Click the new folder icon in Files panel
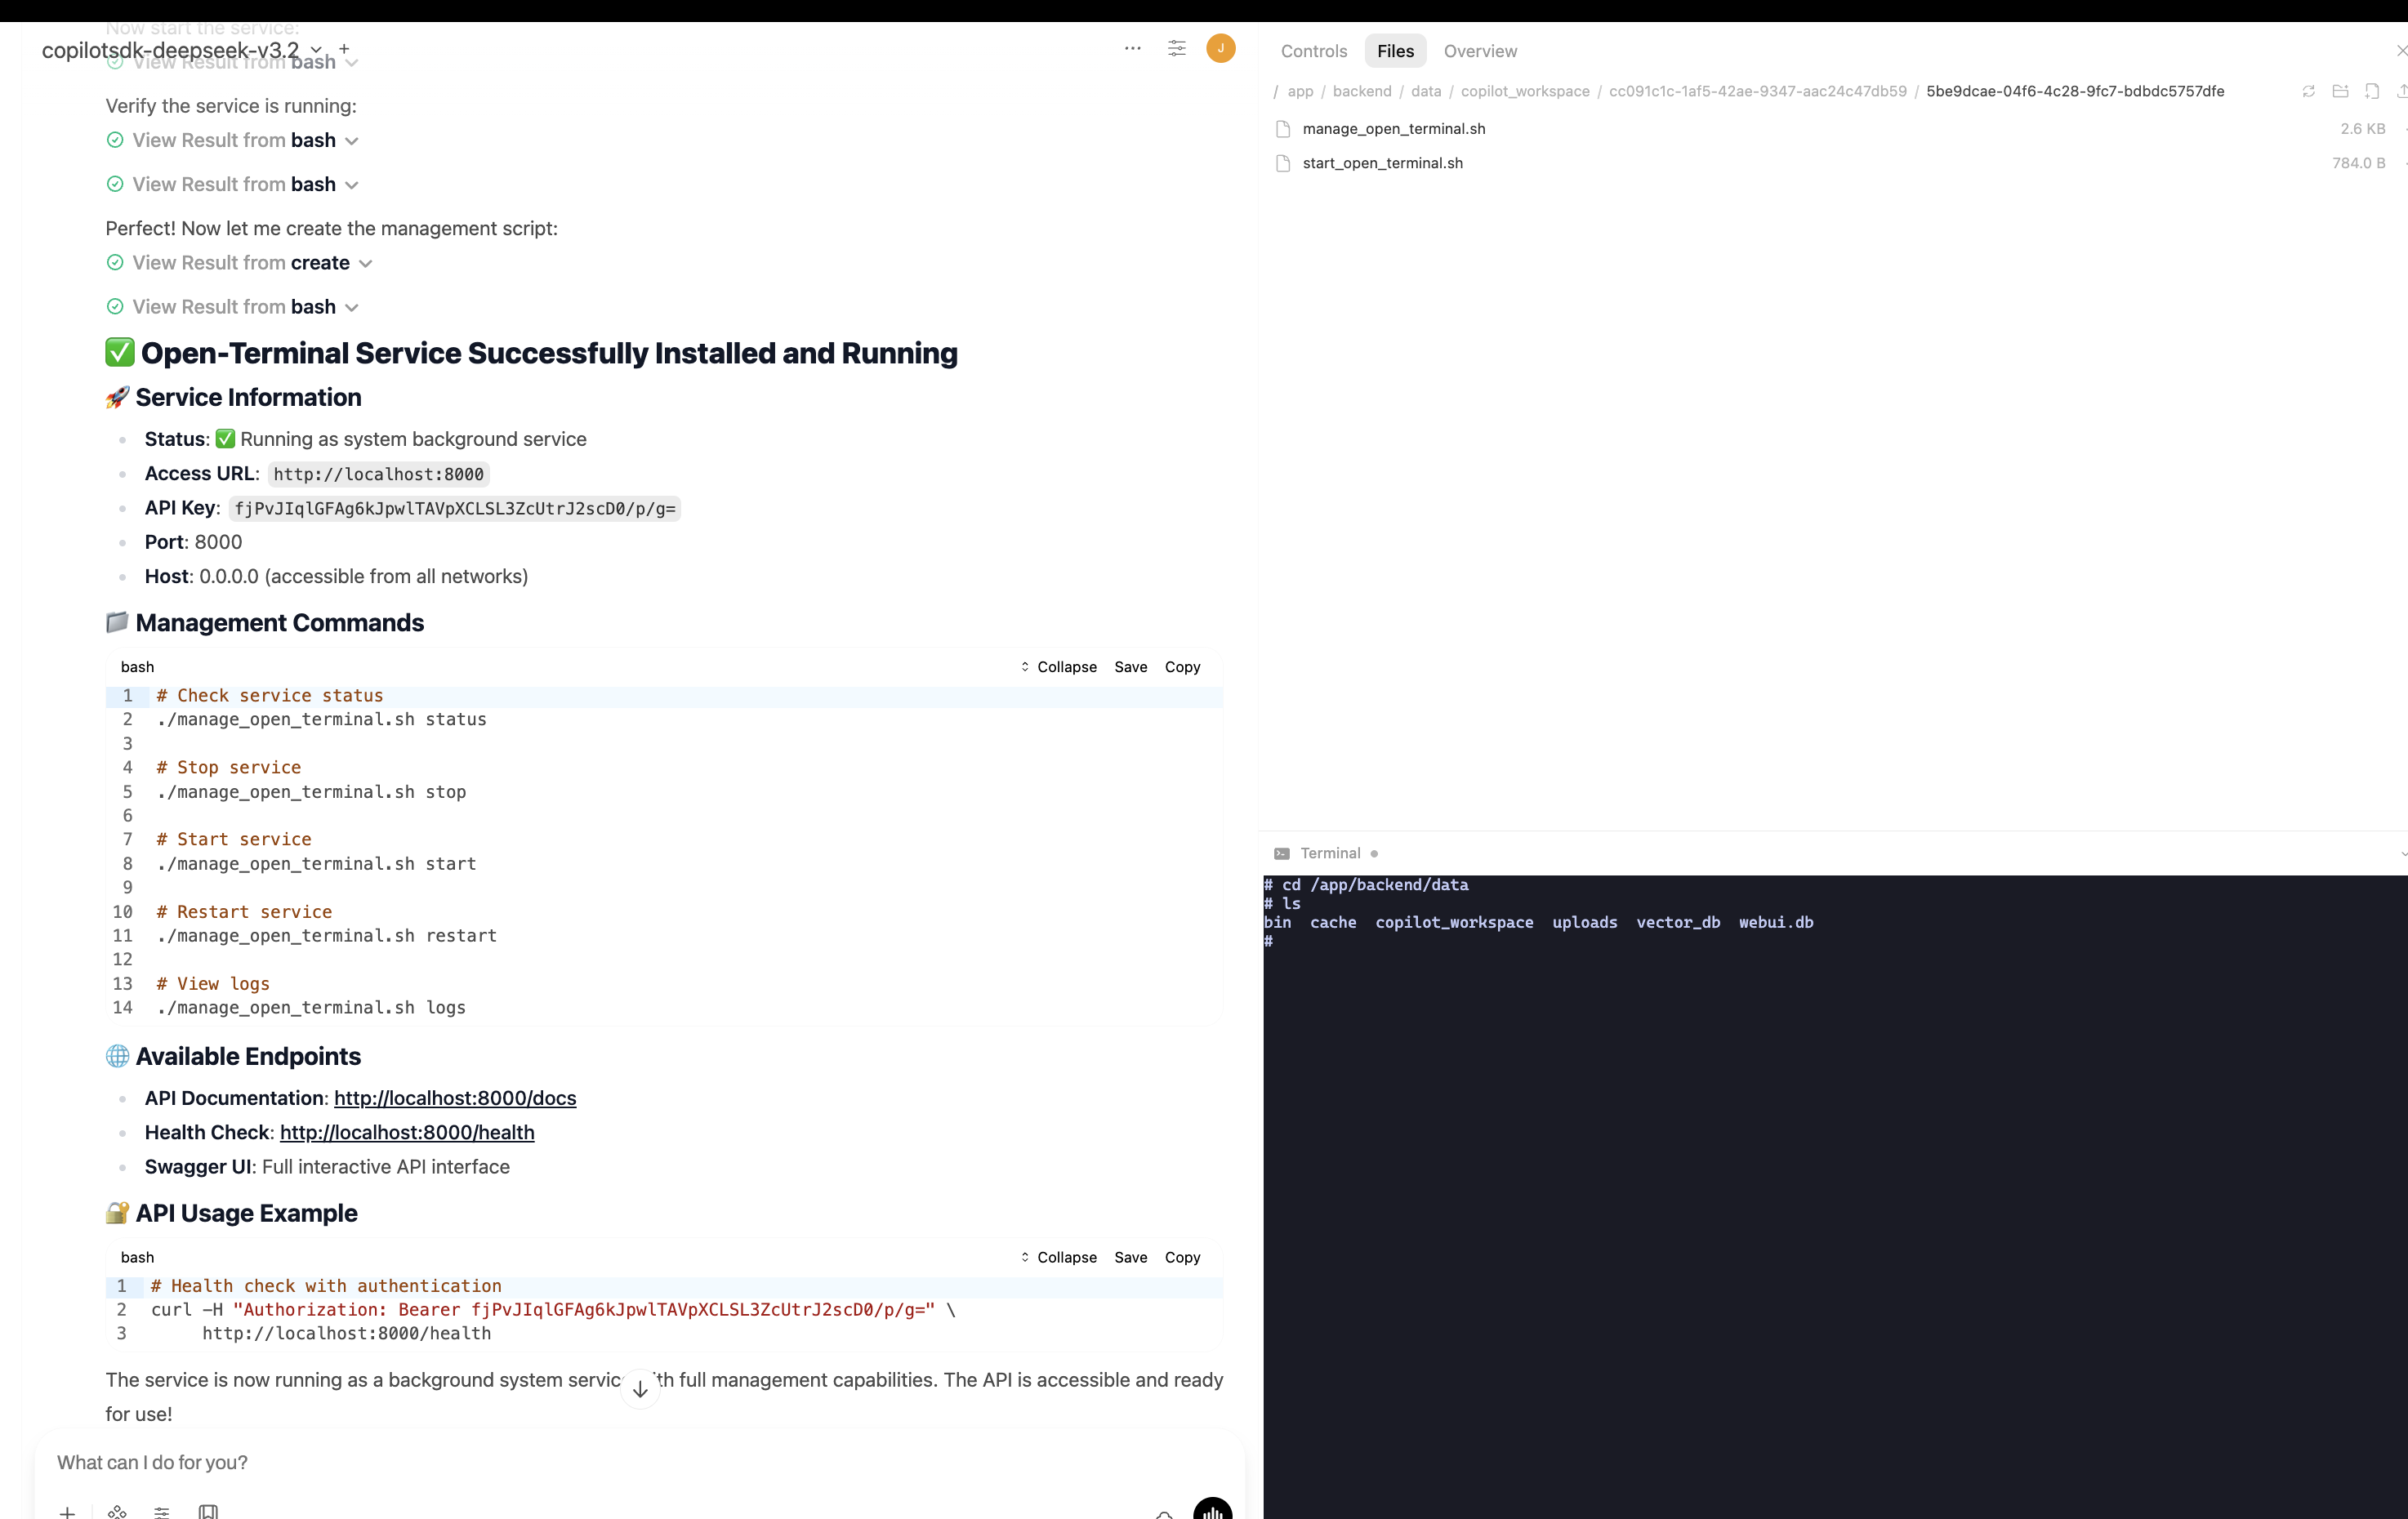 2340,91
